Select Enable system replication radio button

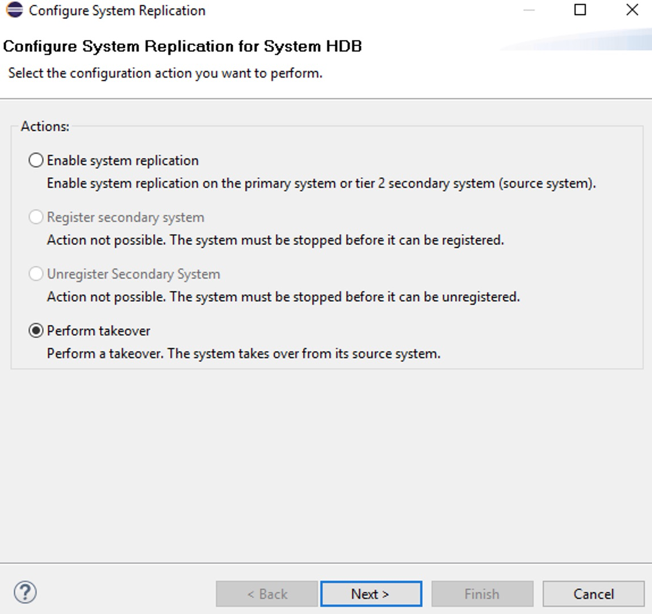(36, 160)
